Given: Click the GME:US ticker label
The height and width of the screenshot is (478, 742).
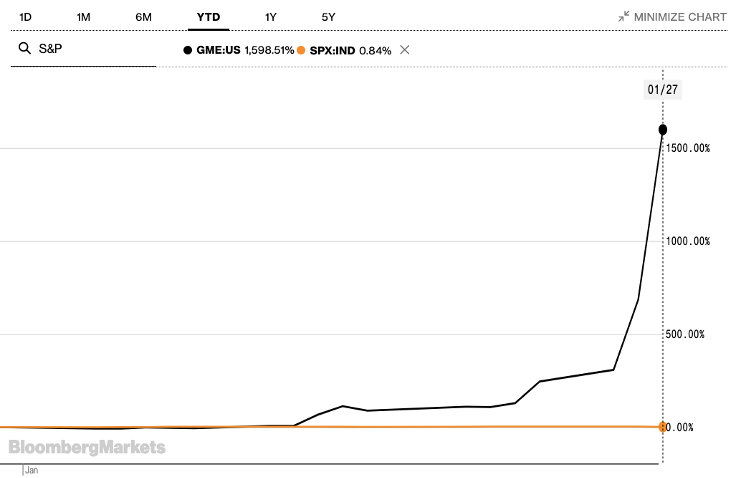Looking at the screenshot, I should click(x=218, y=50).
